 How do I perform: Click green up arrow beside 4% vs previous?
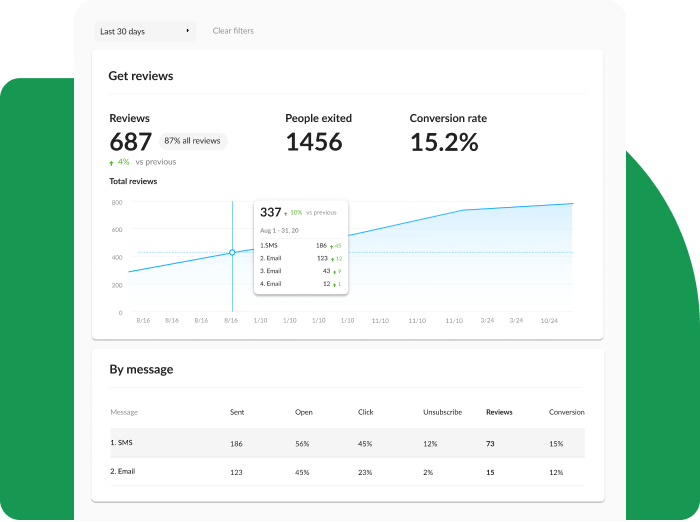(x=112, y=162)
